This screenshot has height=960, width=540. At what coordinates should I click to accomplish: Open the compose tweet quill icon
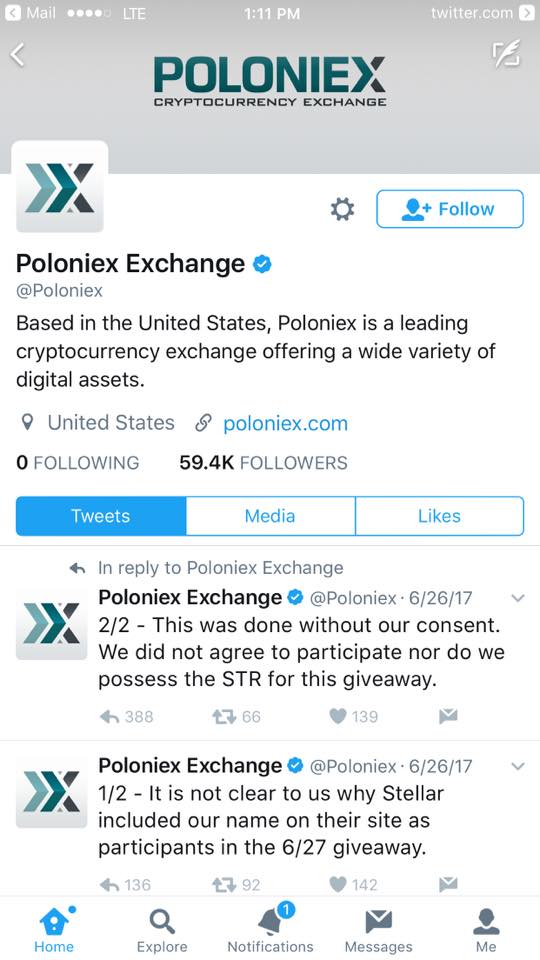[507, 53]
